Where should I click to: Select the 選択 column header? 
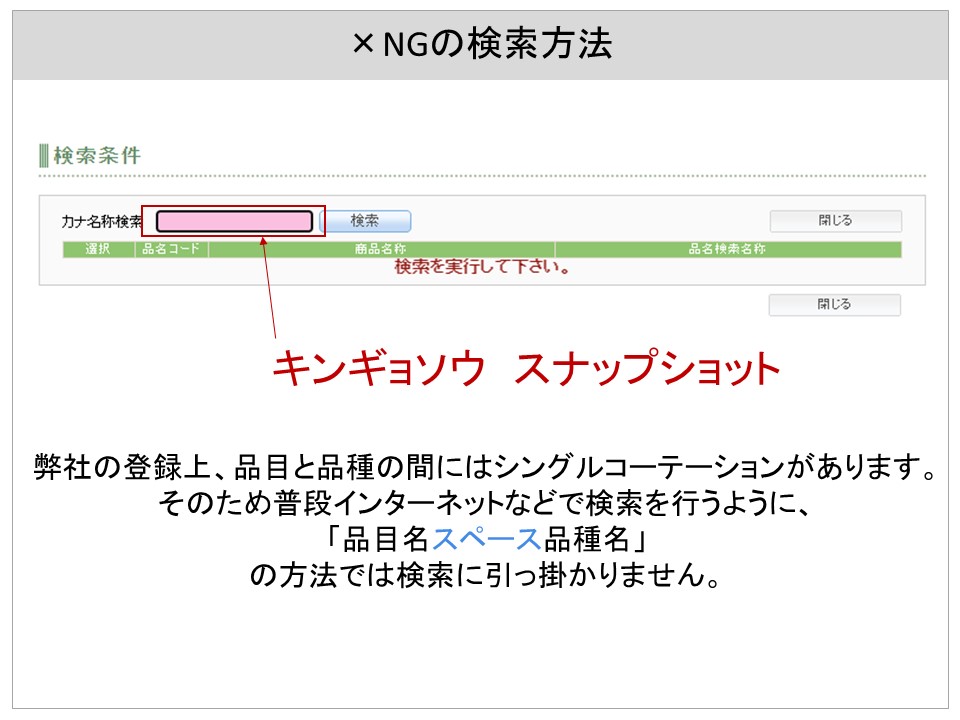[98, 249]
